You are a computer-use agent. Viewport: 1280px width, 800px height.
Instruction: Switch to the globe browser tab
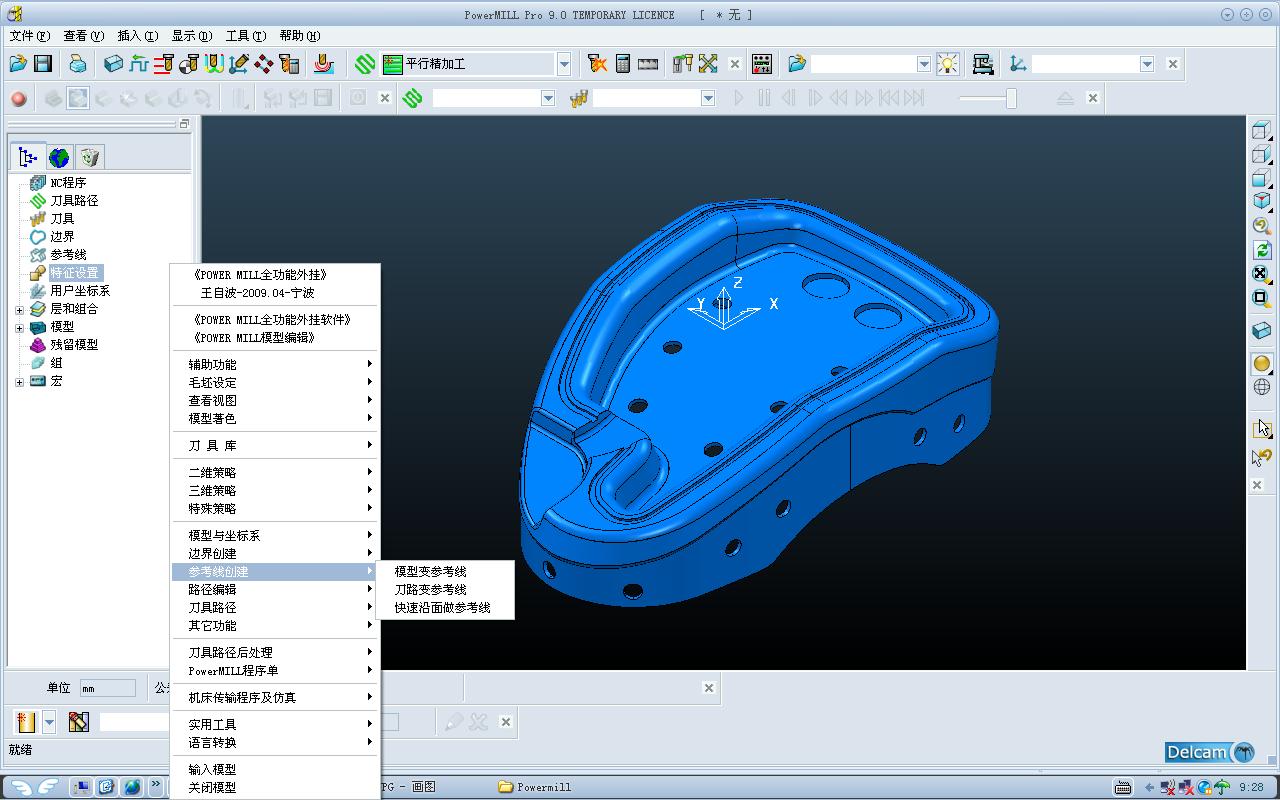point(59,157)
